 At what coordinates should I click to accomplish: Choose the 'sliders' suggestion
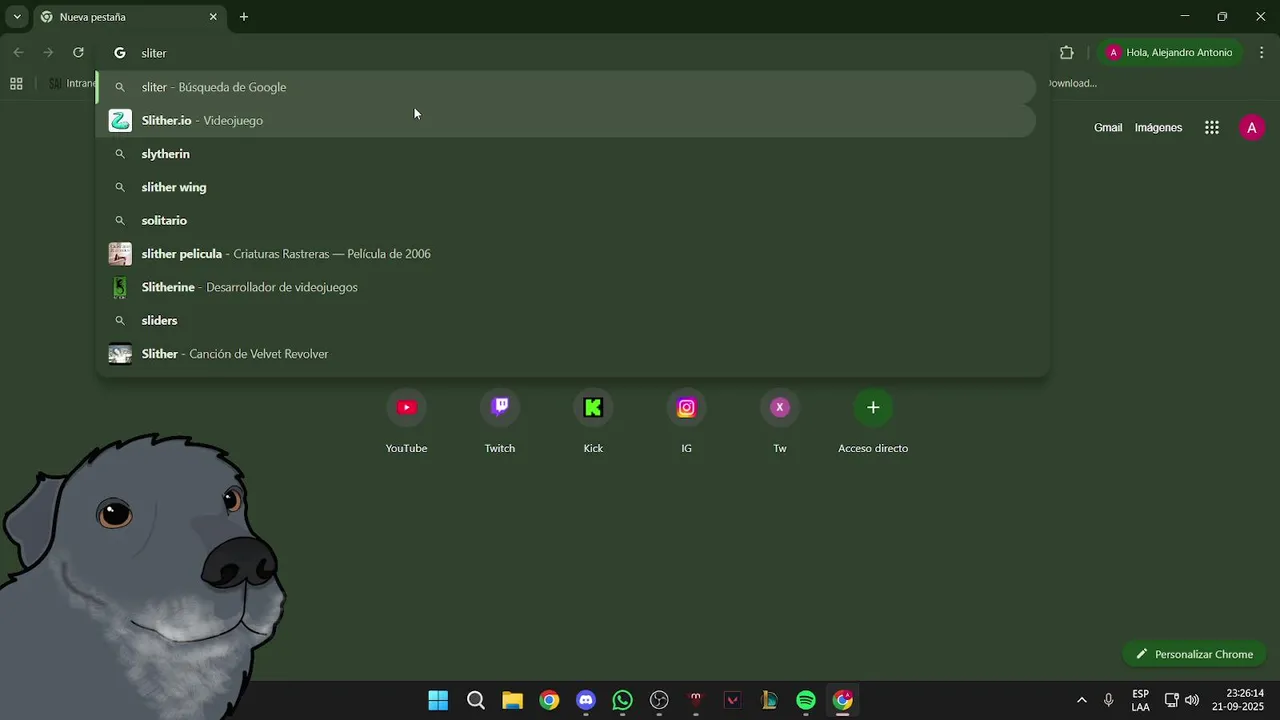(x=566, y=320)
